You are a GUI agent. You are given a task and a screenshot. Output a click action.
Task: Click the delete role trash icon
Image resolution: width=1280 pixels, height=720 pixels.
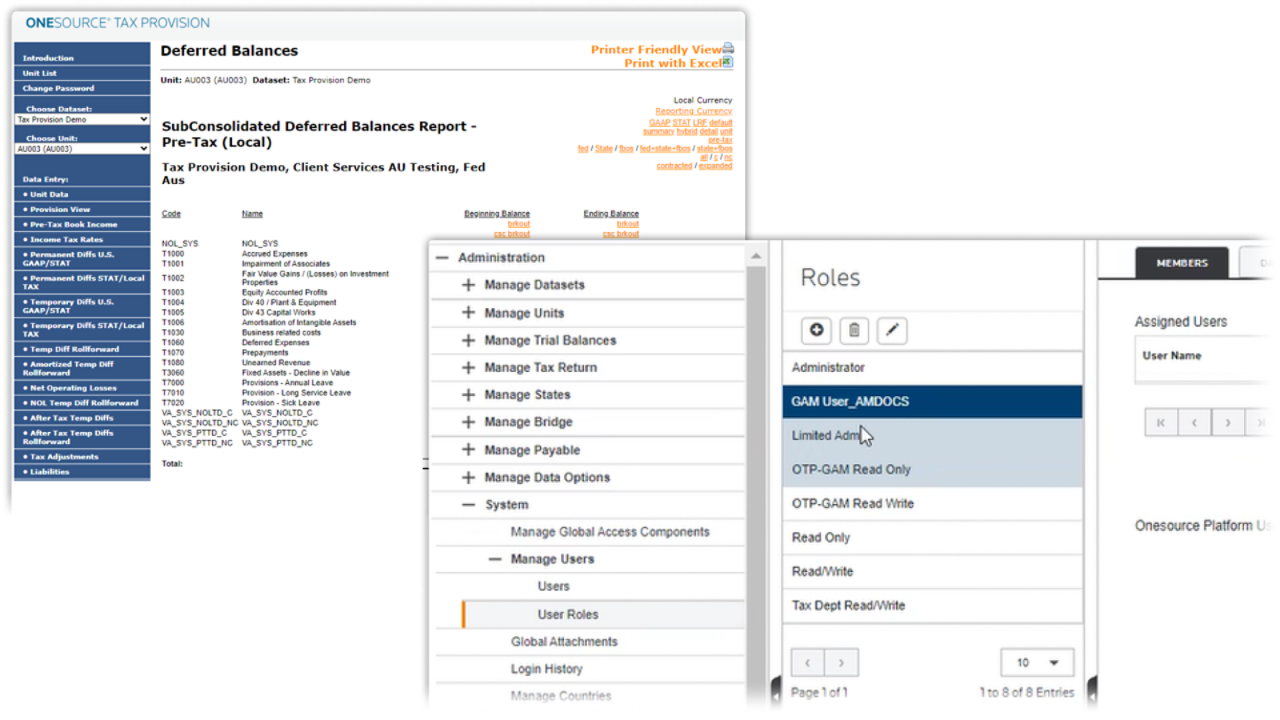[x=854, y=330]
